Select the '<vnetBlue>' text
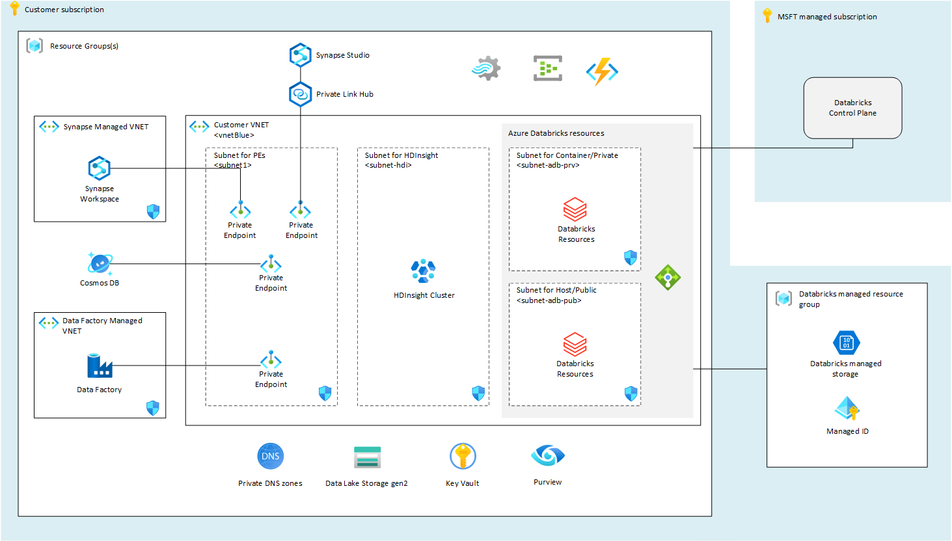Screen dimensions: 952x541 (234, 135)
